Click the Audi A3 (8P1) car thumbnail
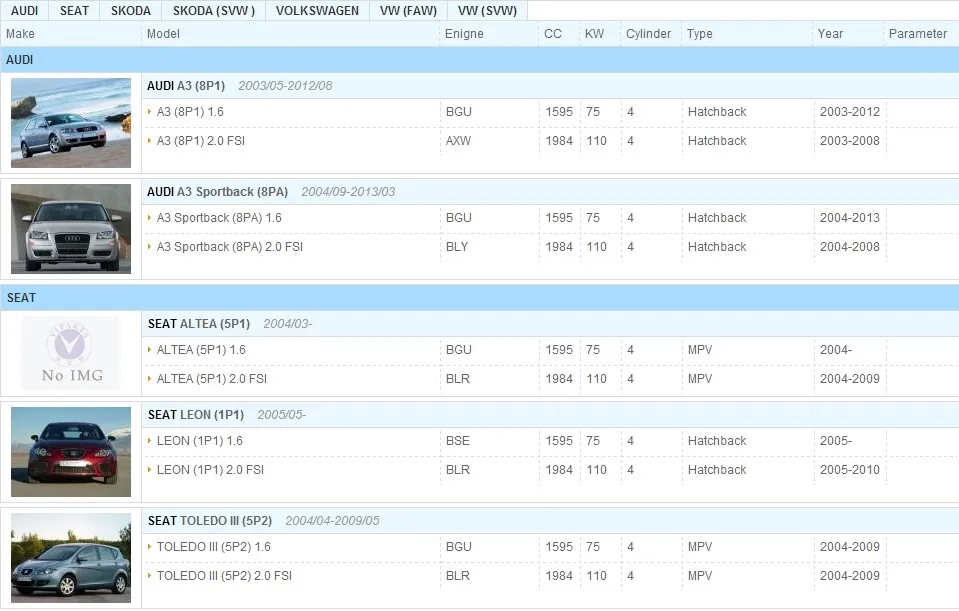The width and height of the screenshot is (959, 611). coord(71,123)
